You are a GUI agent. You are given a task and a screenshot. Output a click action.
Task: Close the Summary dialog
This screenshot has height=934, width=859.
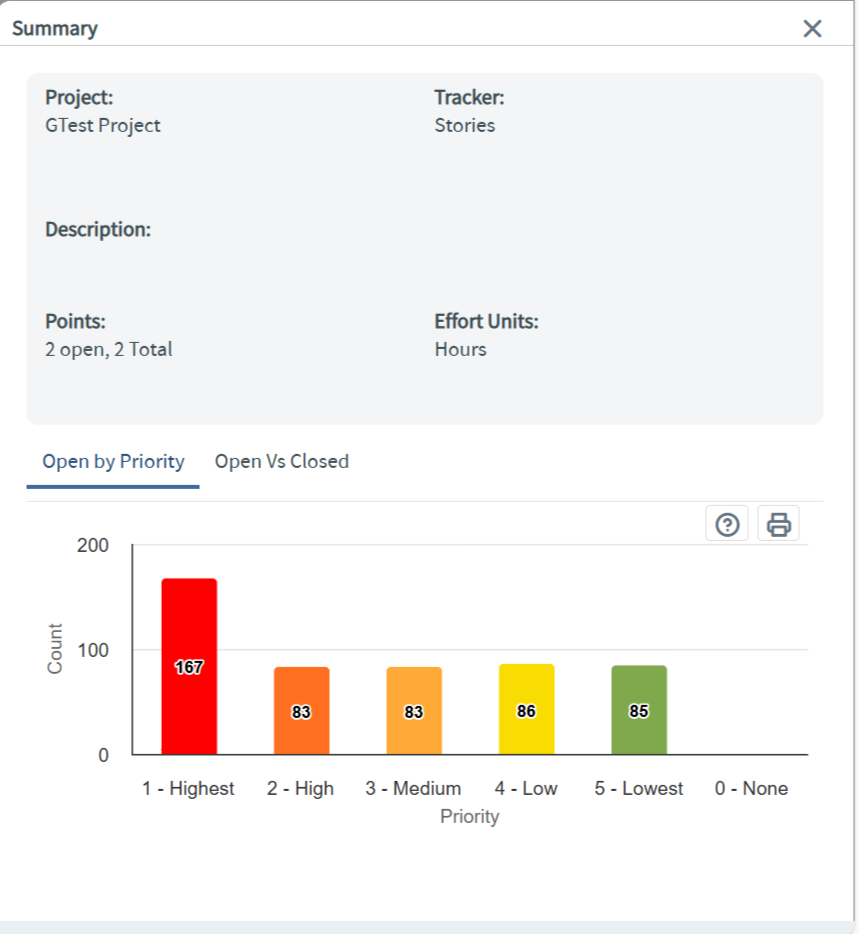812,28
